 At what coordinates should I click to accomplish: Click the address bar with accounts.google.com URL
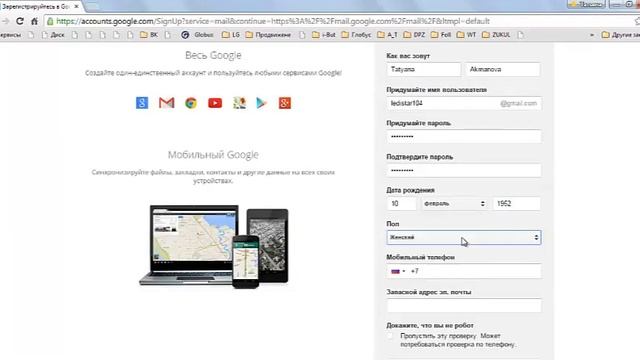click(339, 21)
